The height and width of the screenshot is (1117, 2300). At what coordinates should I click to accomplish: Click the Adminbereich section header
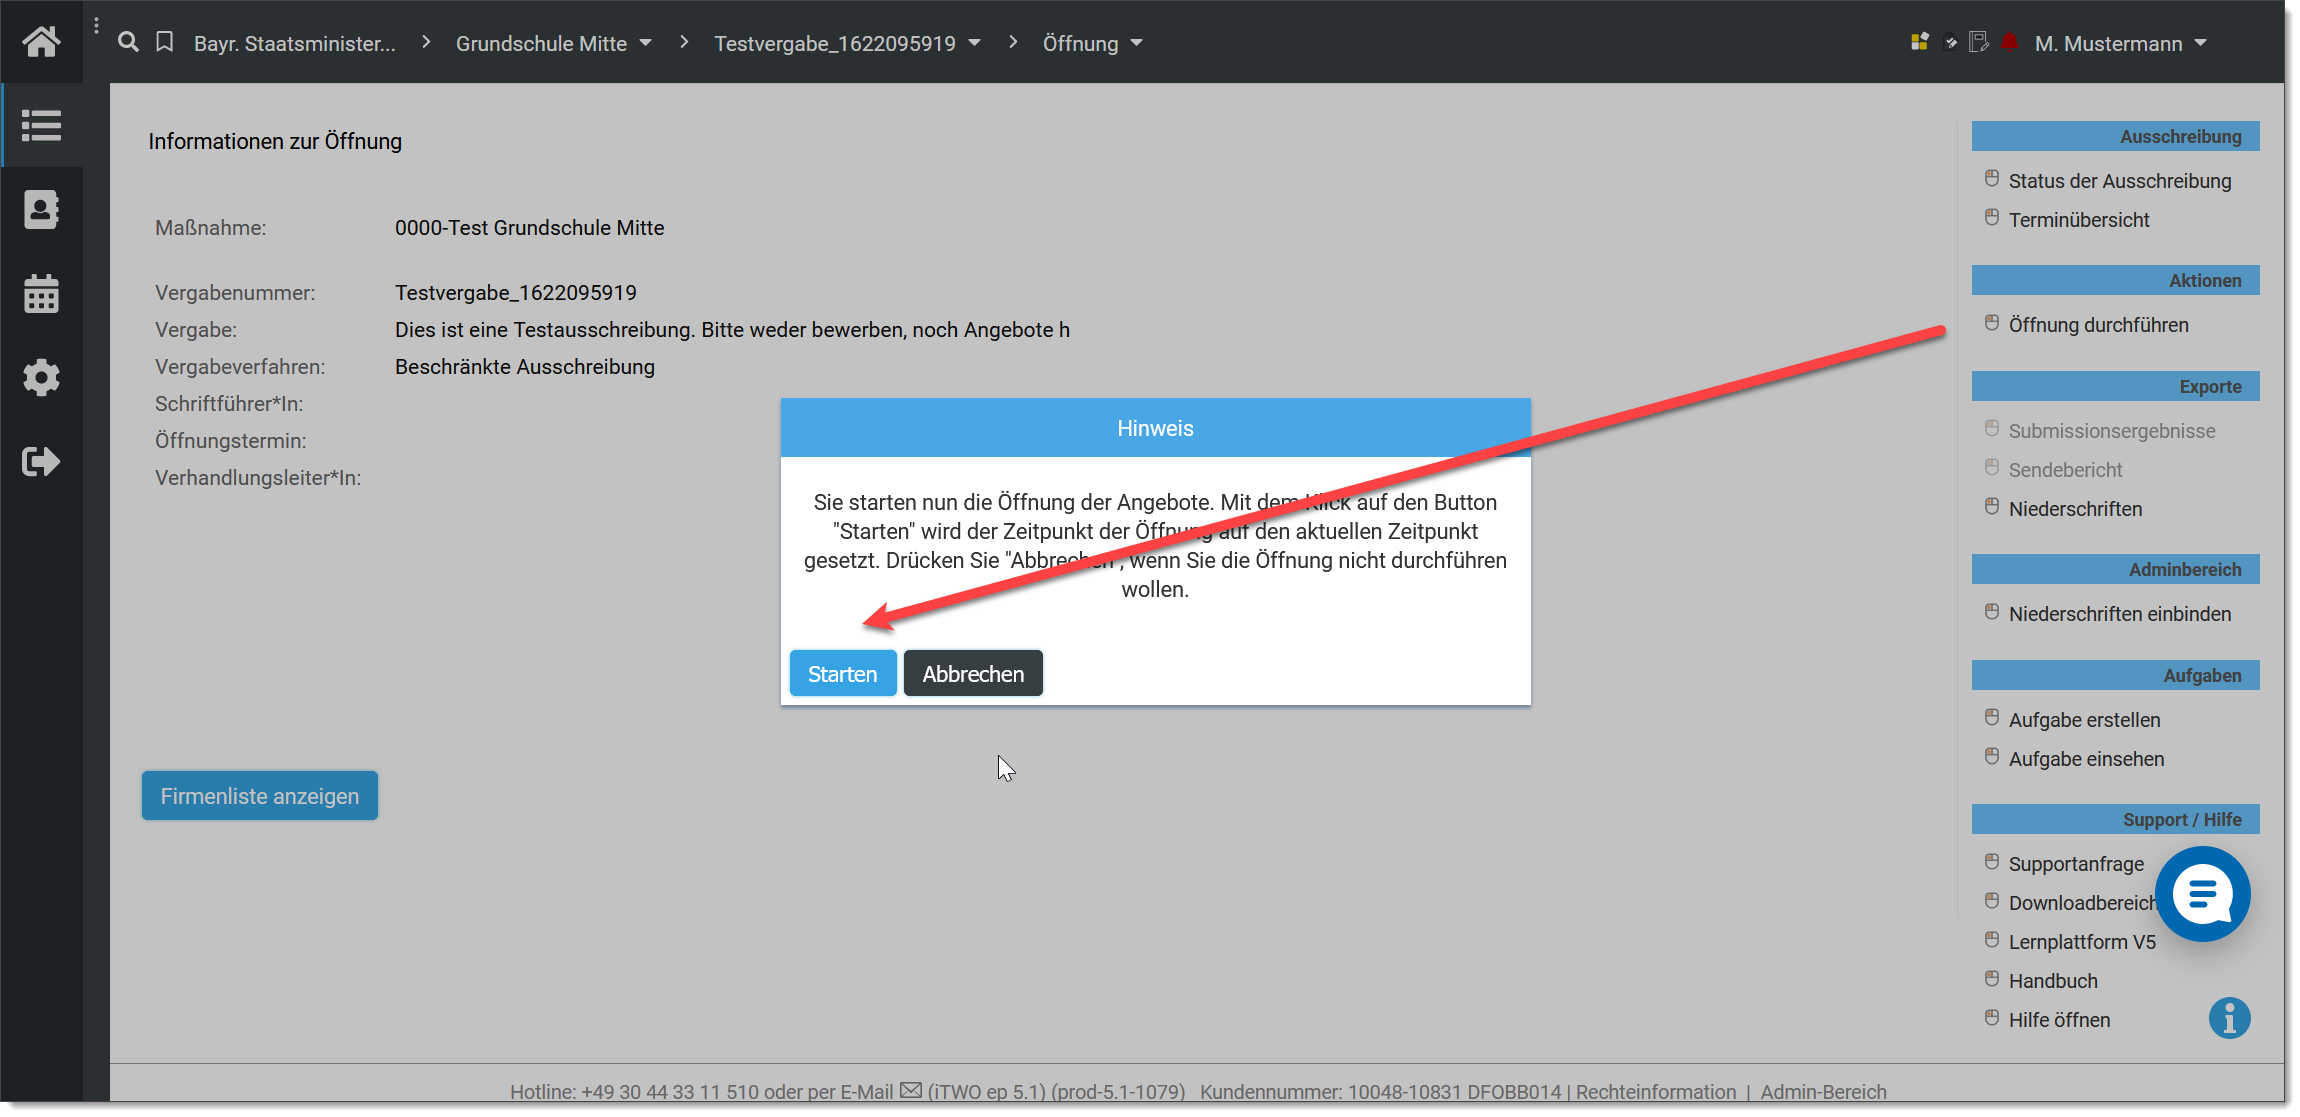2115,570
